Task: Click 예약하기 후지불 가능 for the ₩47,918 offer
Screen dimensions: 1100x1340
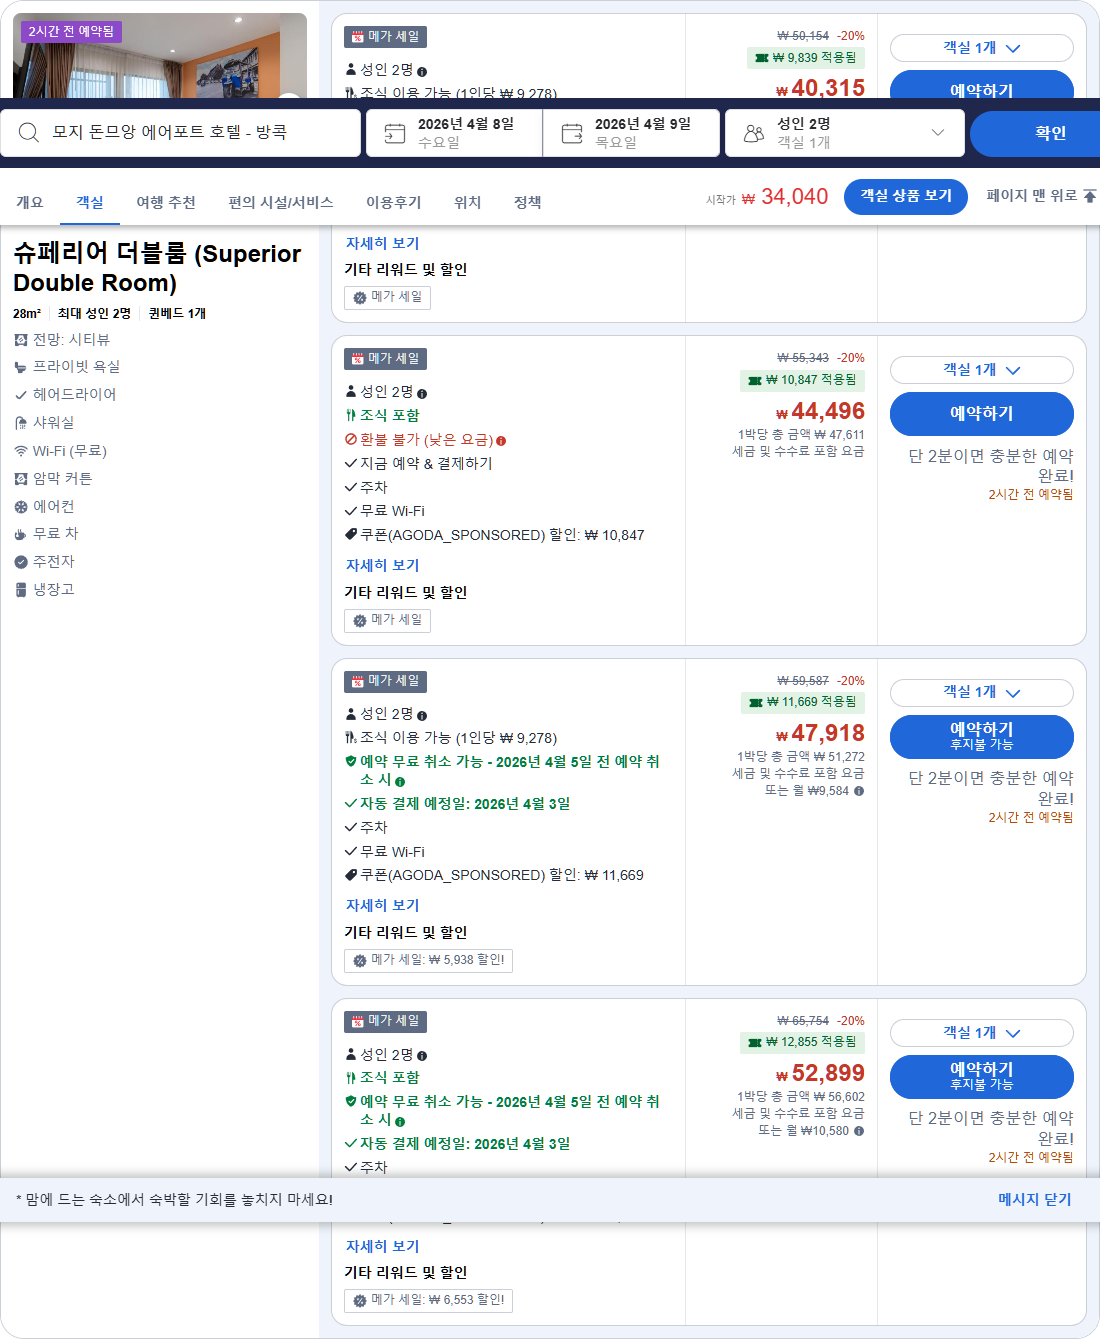Action: point(982,737)
